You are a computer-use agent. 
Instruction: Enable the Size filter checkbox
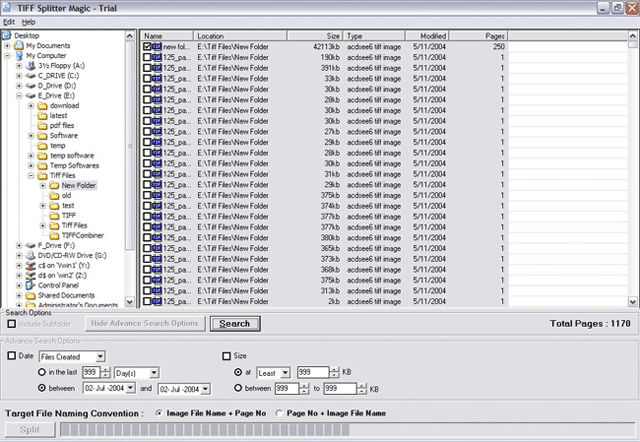point(225,356)
